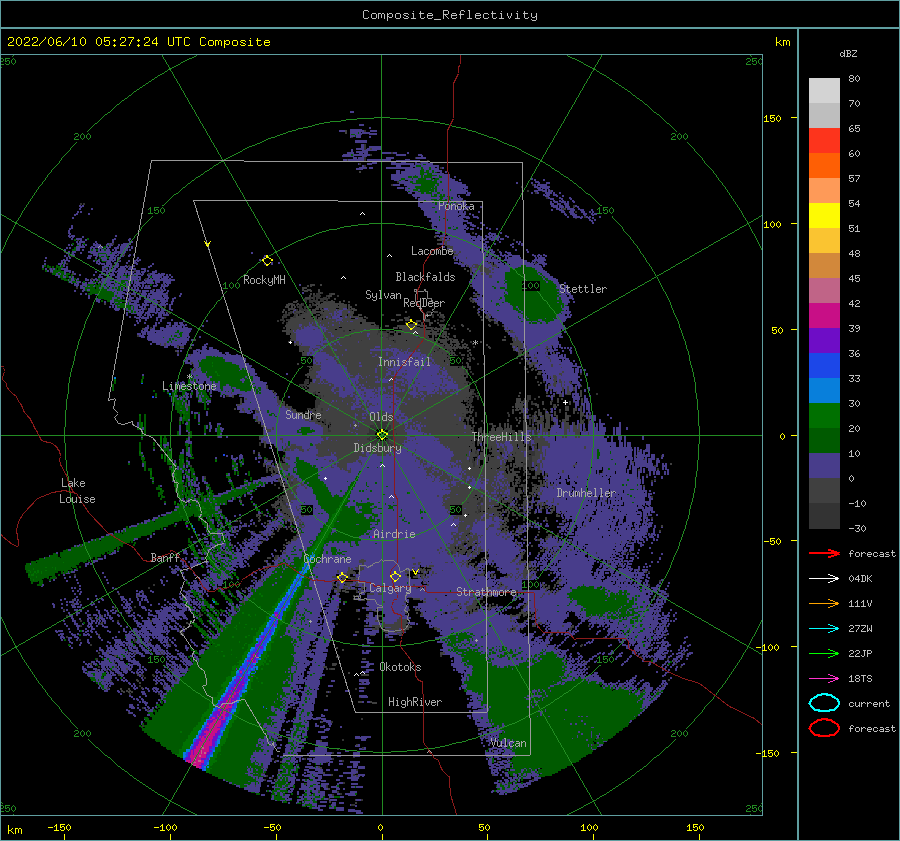This screenshot has width=900, height=841.
Task: Click the Strathmore label
Action: click(486, 592)
